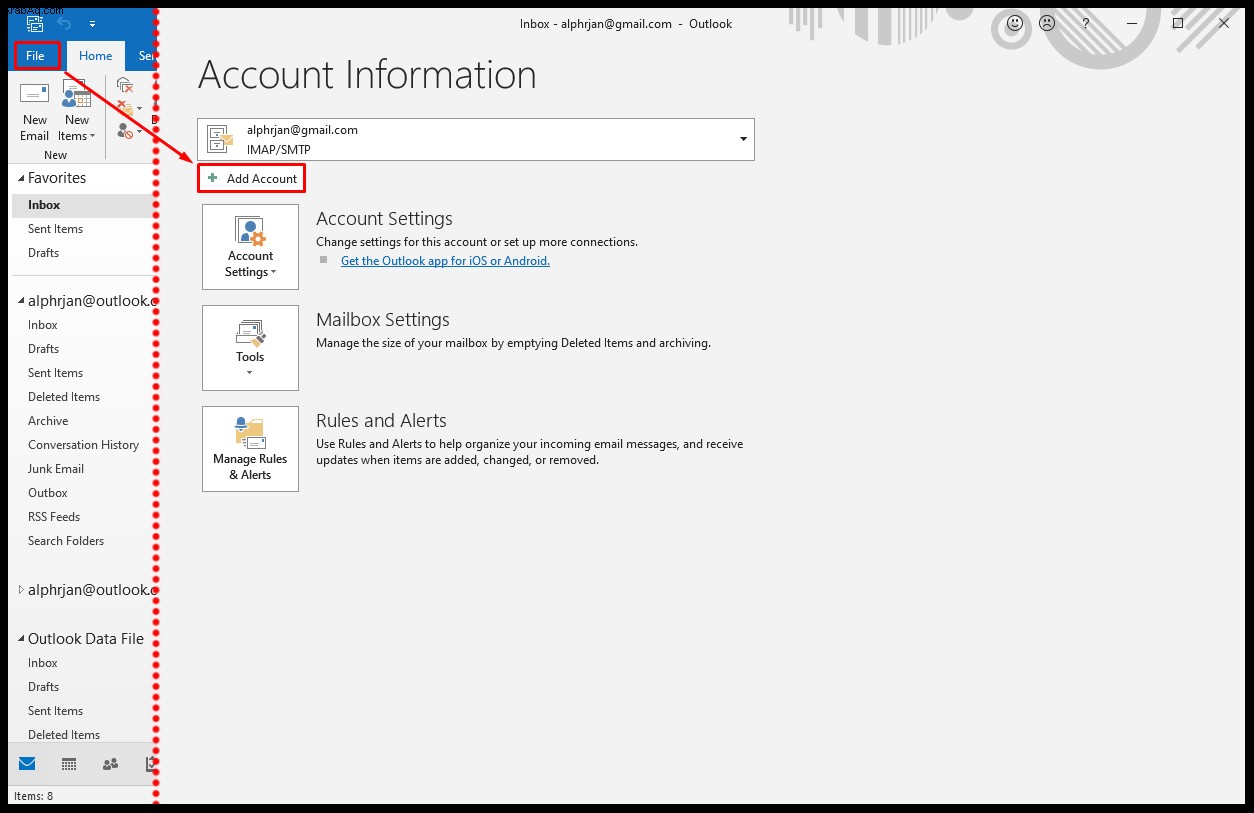Minimize the Outlook window
The image size is (1254, 813).
1131,23
